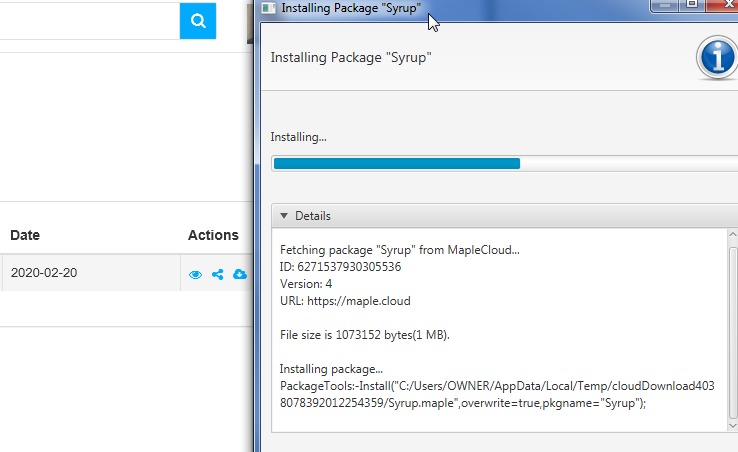Screen dimensions: 738x452
Task: Click the 'URL: https://maple.cloud' line
Action: pos(345,300)
